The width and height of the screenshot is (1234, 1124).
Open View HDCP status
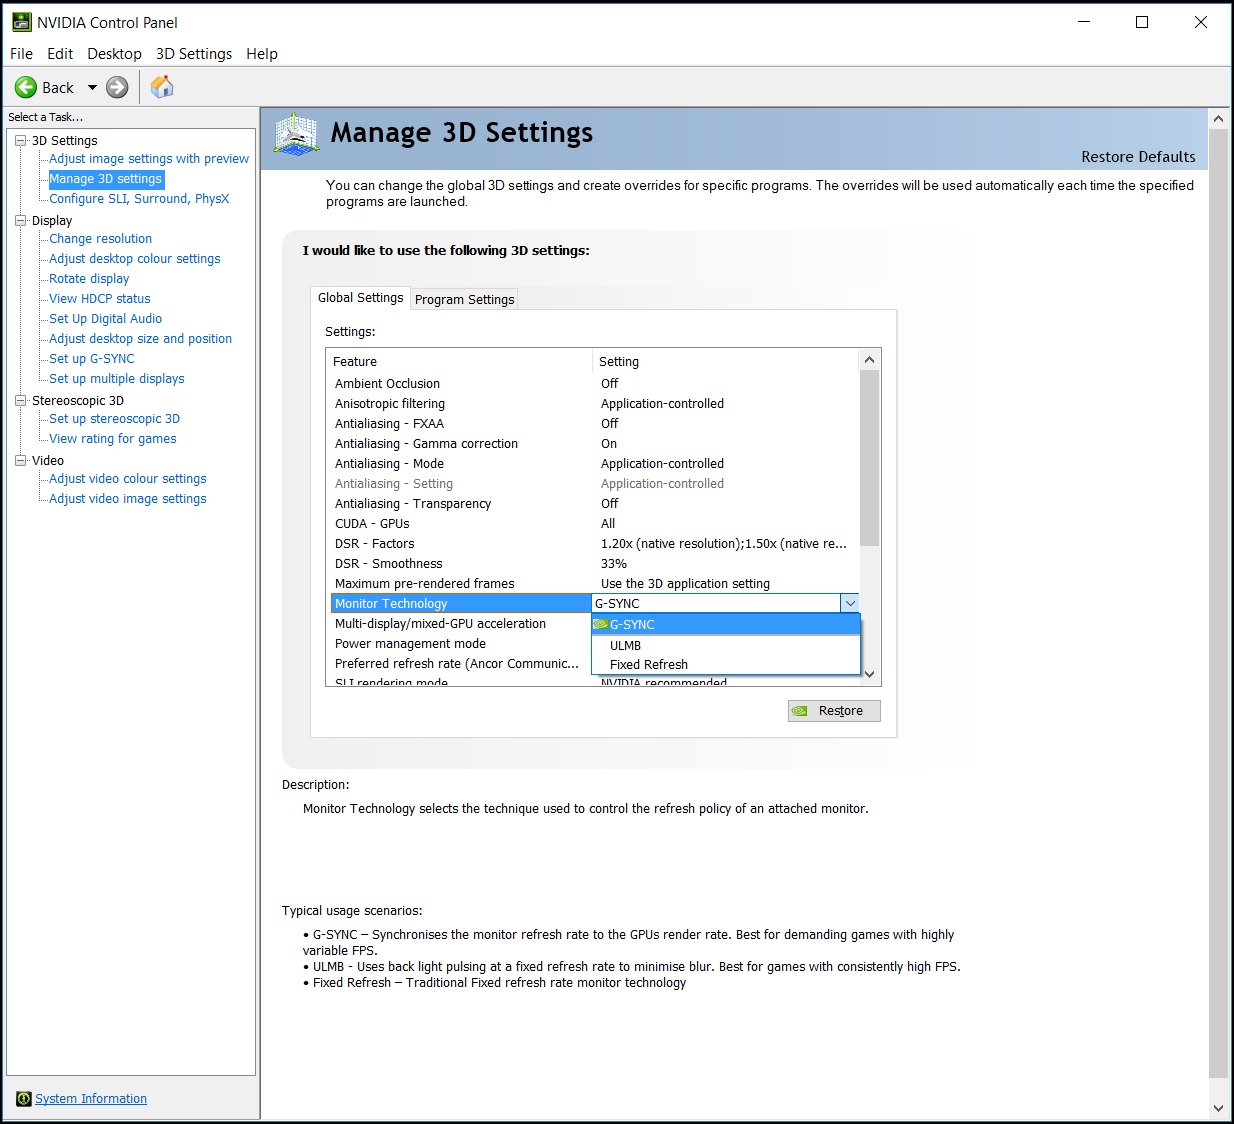coord(100,299)
